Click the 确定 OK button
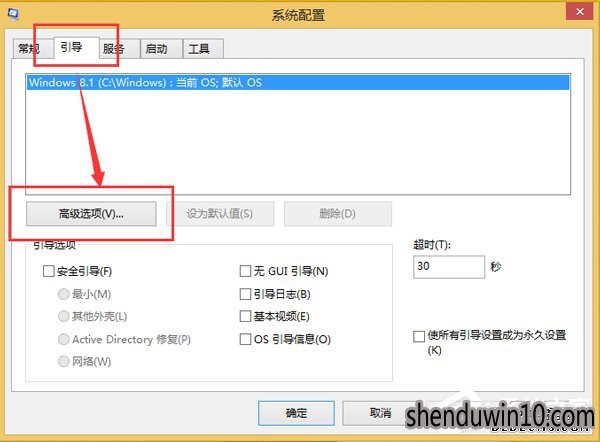This screenshot has height=442, width=600. click(296, 413)
